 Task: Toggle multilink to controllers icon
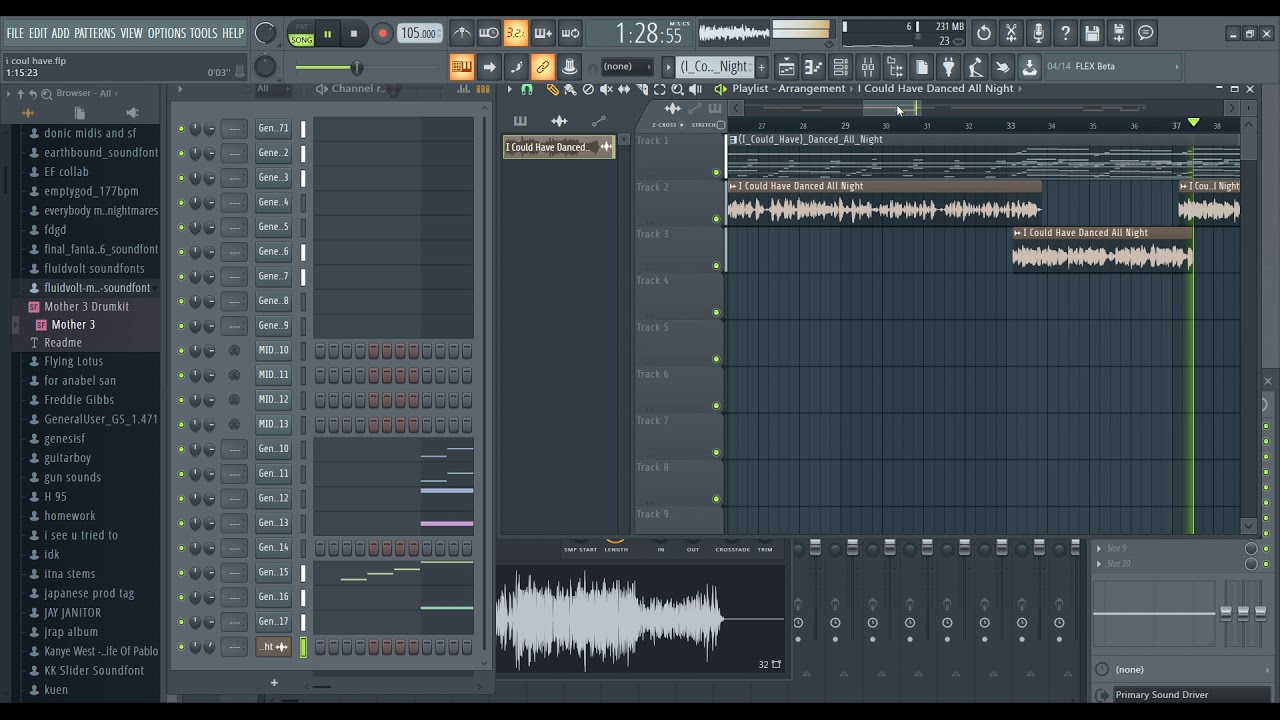(x=542, y=67)
